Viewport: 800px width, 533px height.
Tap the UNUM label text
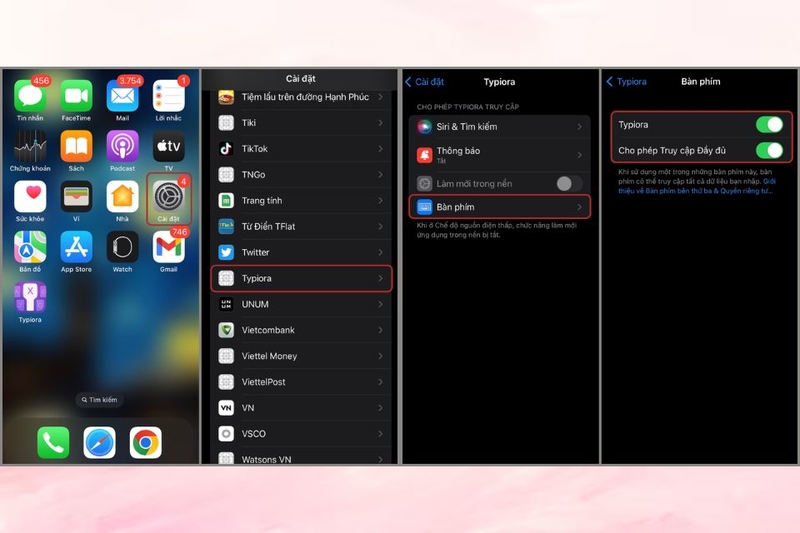(255, 304)
